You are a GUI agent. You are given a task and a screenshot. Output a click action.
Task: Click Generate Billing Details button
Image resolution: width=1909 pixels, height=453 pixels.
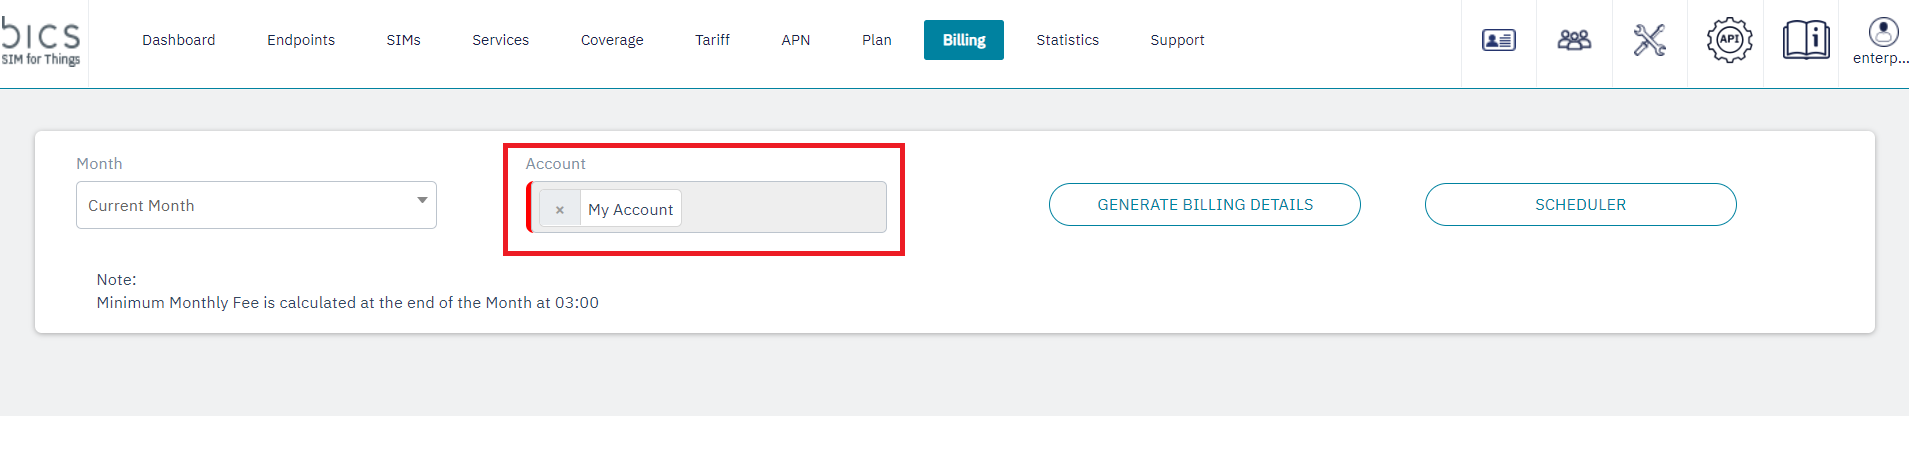click(x=1205, y=205)
